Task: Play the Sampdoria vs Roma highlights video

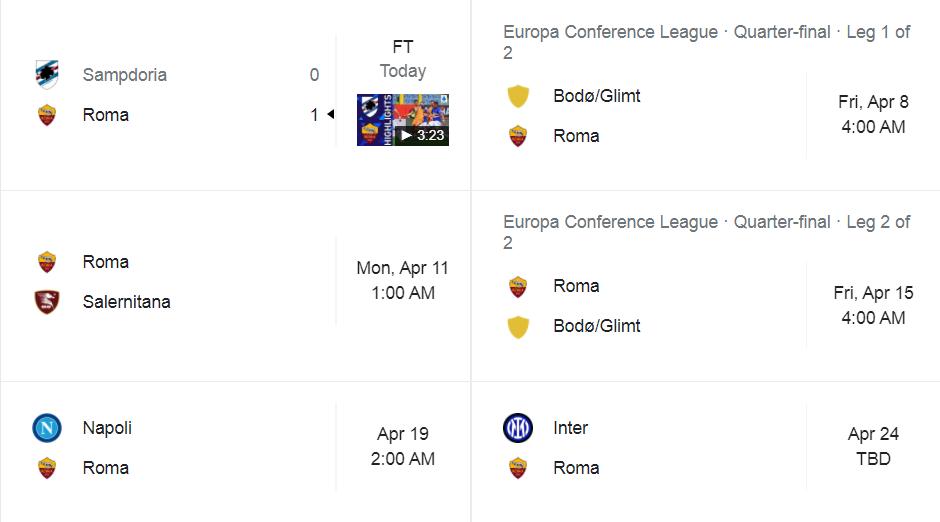Action: 403,120
